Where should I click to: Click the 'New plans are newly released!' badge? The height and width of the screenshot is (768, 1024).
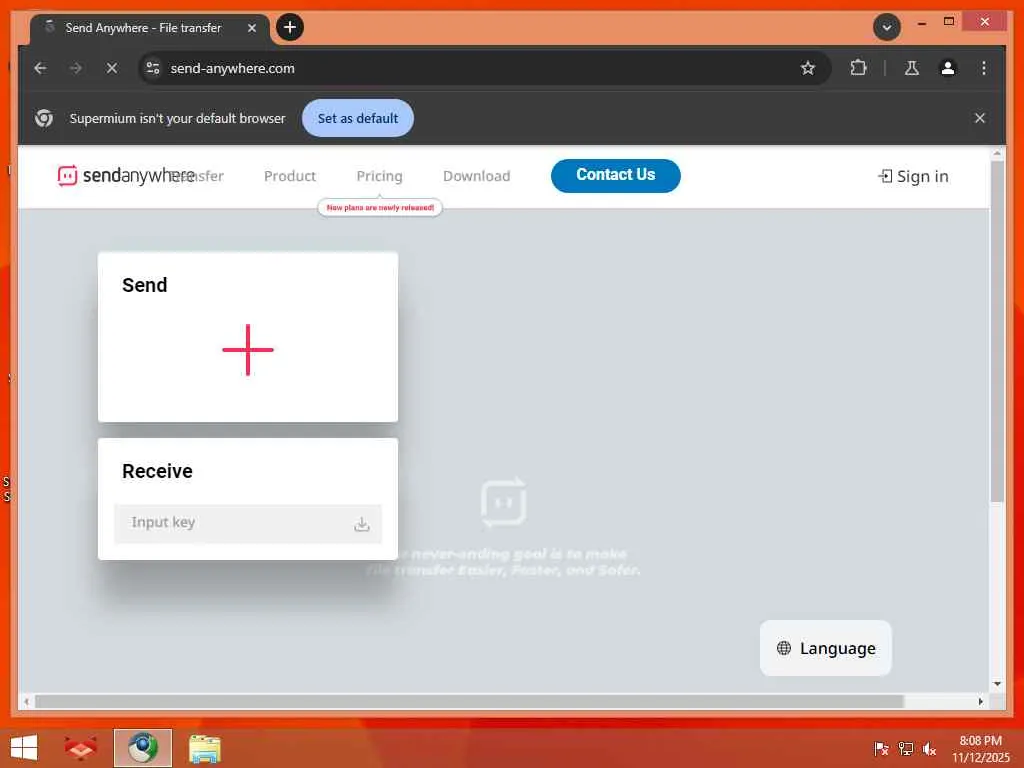coord(380,208)
